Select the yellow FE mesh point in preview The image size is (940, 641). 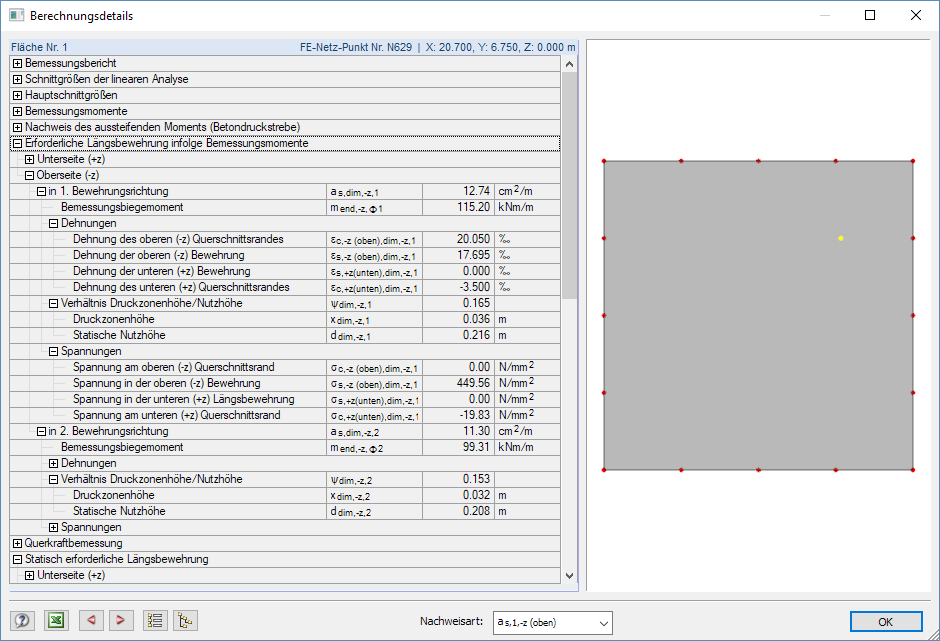[x=840, y=239]
